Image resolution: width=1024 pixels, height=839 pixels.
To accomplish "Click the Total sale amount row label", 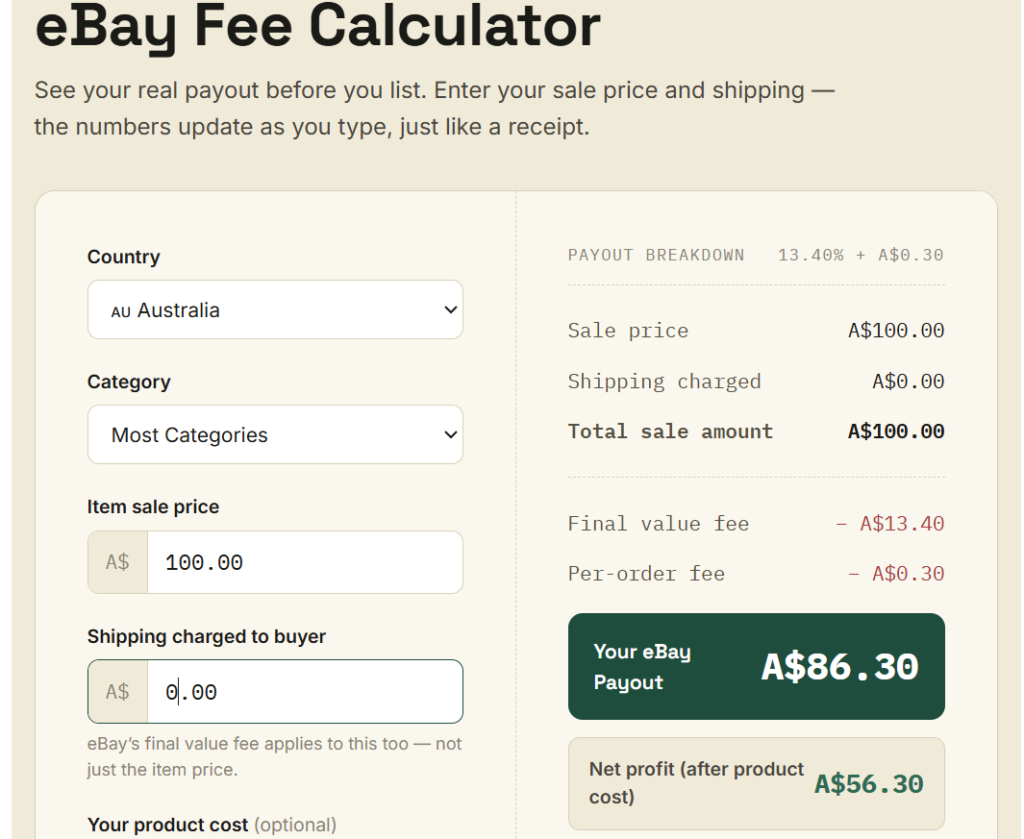I will coord(670,431).
